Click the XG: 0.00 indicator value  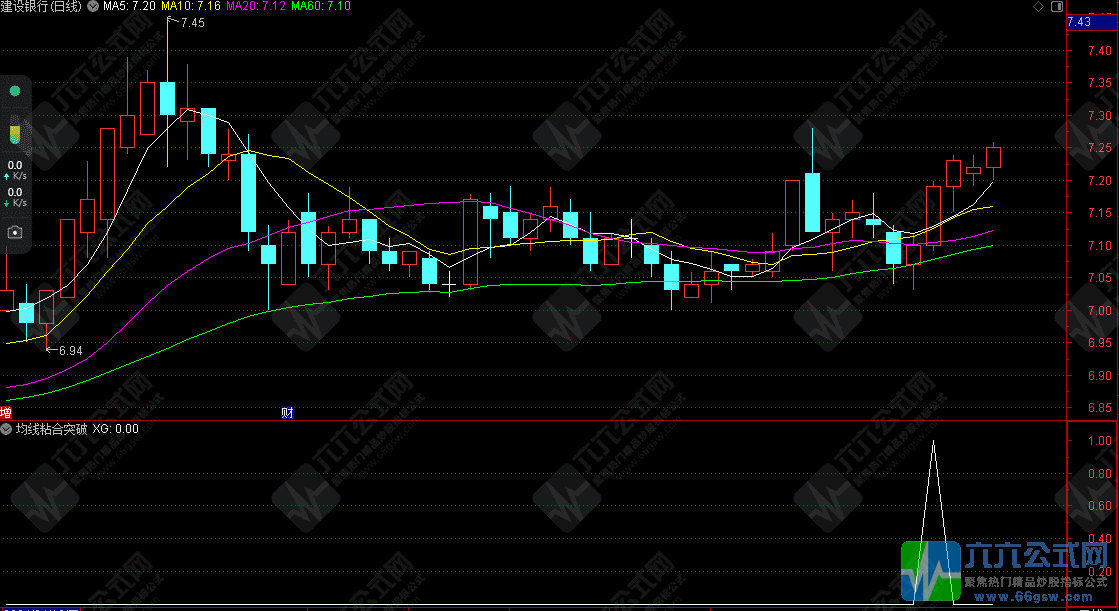[116, 429]
